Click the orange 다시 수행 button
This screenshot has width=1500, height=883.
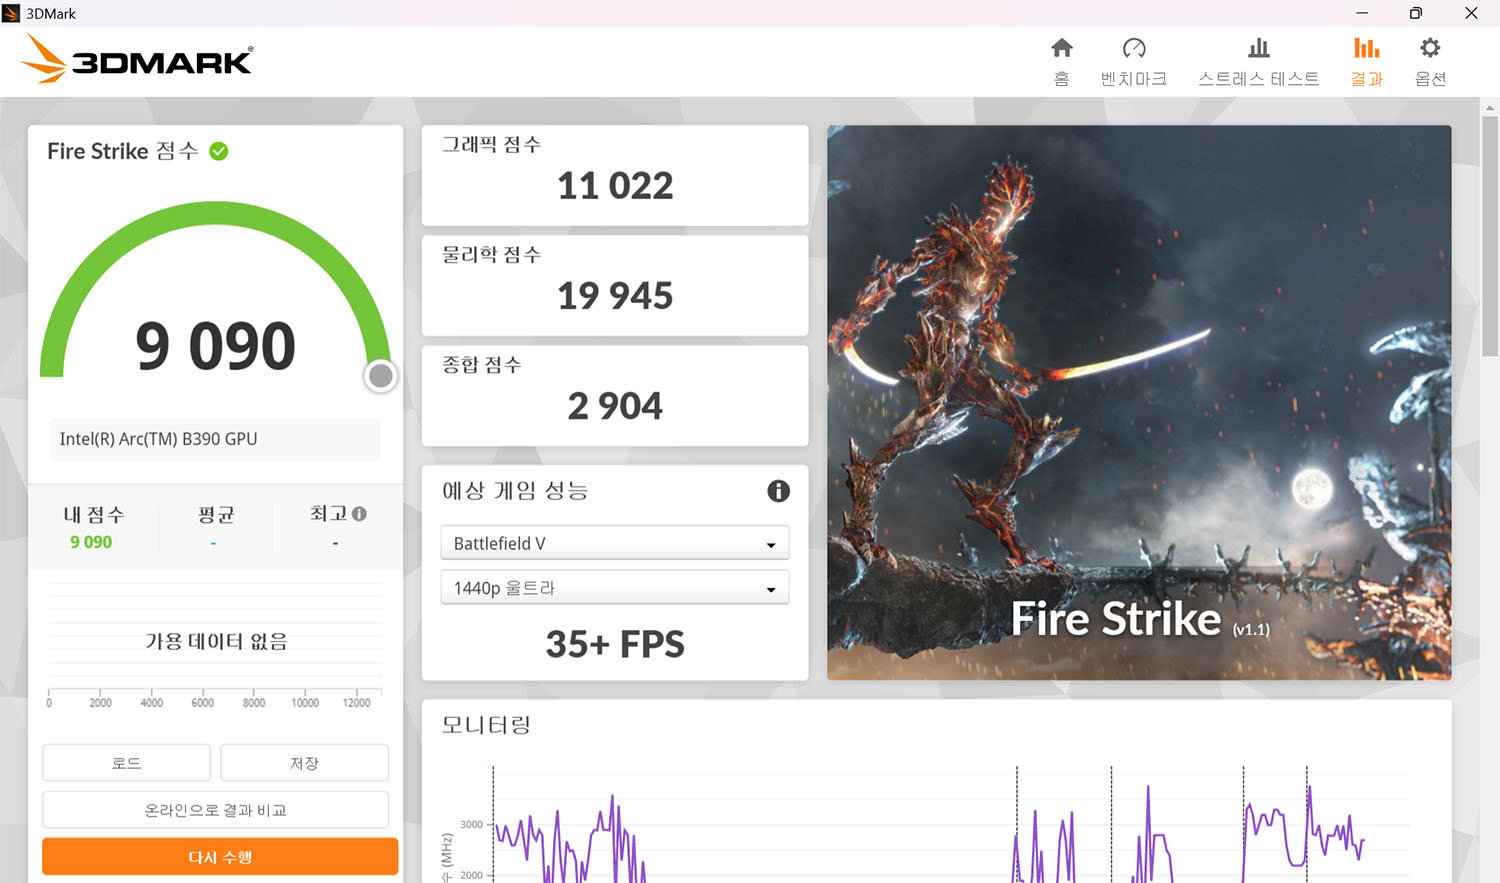pos(220,857)
